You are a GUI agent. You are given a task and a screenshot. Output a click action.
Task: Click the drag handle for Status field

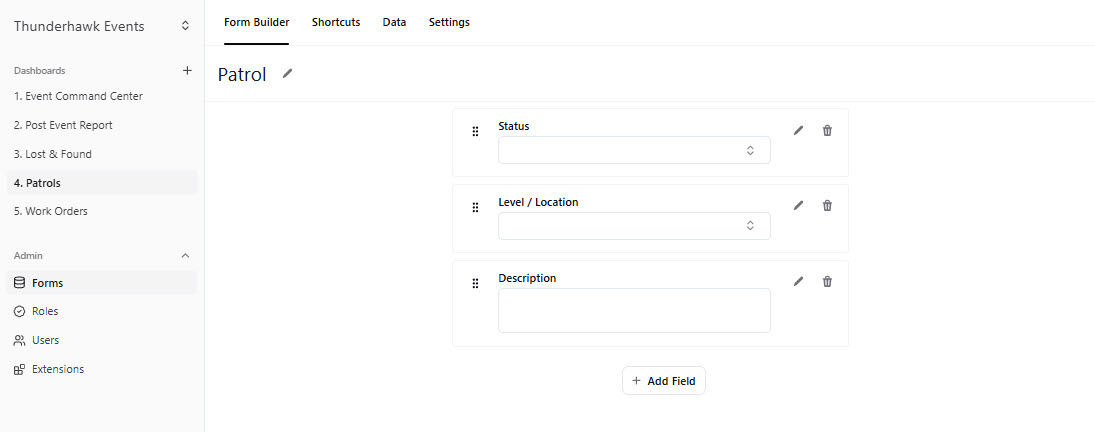(x=475, y=132)
